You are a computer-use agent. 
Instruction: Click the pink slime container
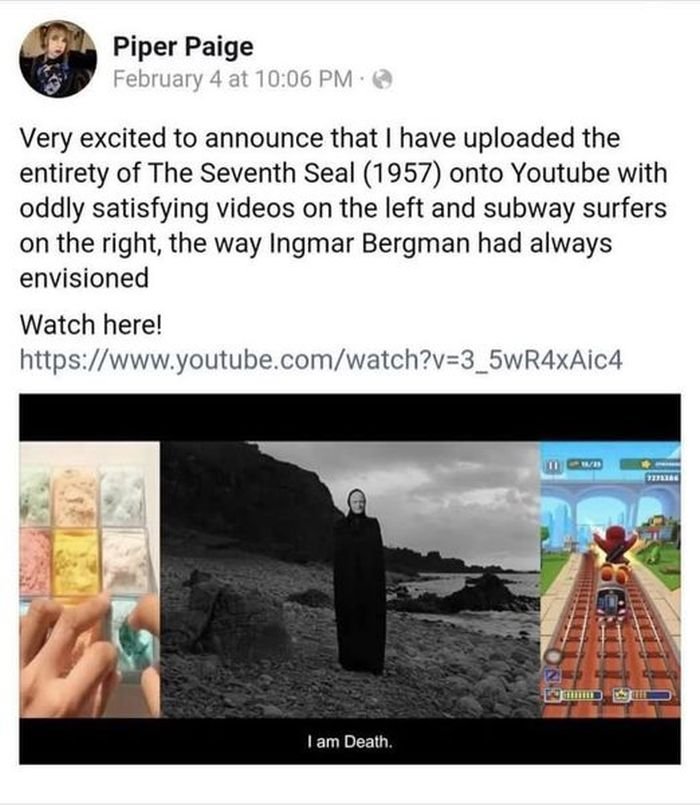34,562
